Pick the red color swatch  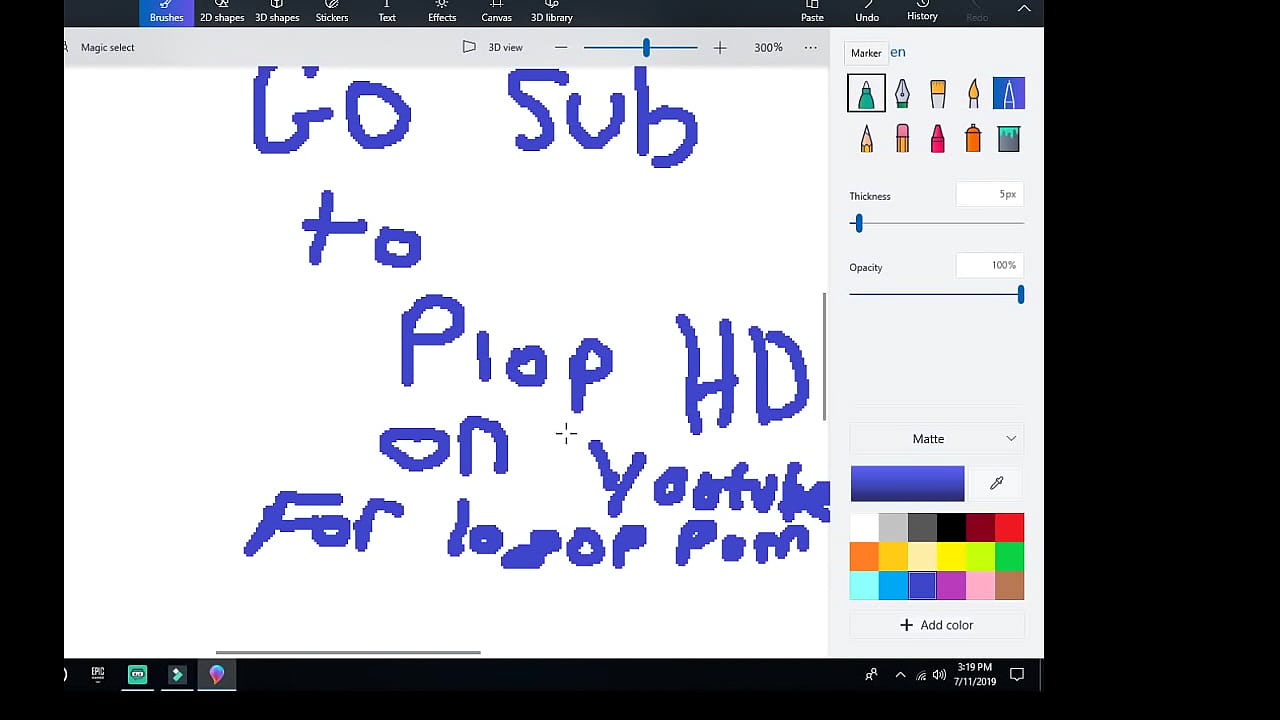pos(1009,527)
